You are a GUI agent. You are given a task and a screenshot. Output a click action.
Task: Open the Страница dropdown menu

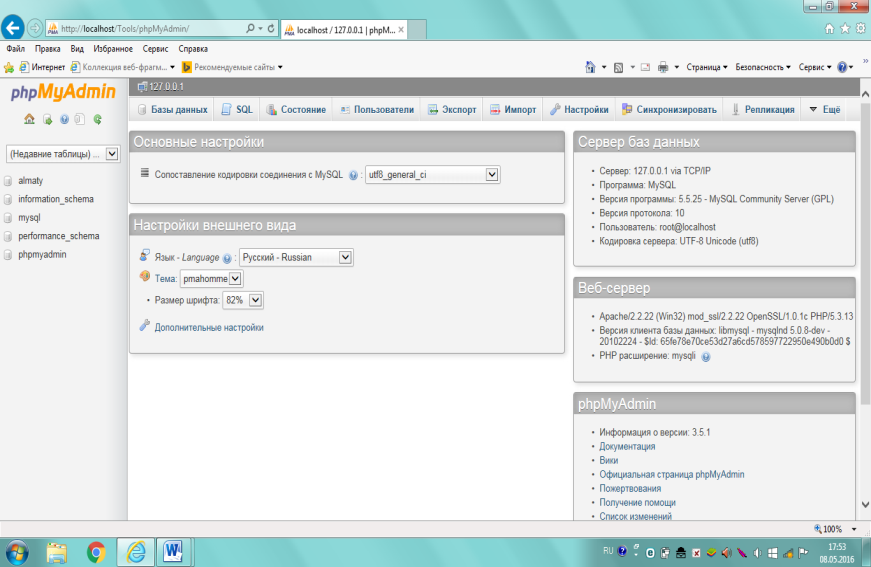click(x=707, y=67)
